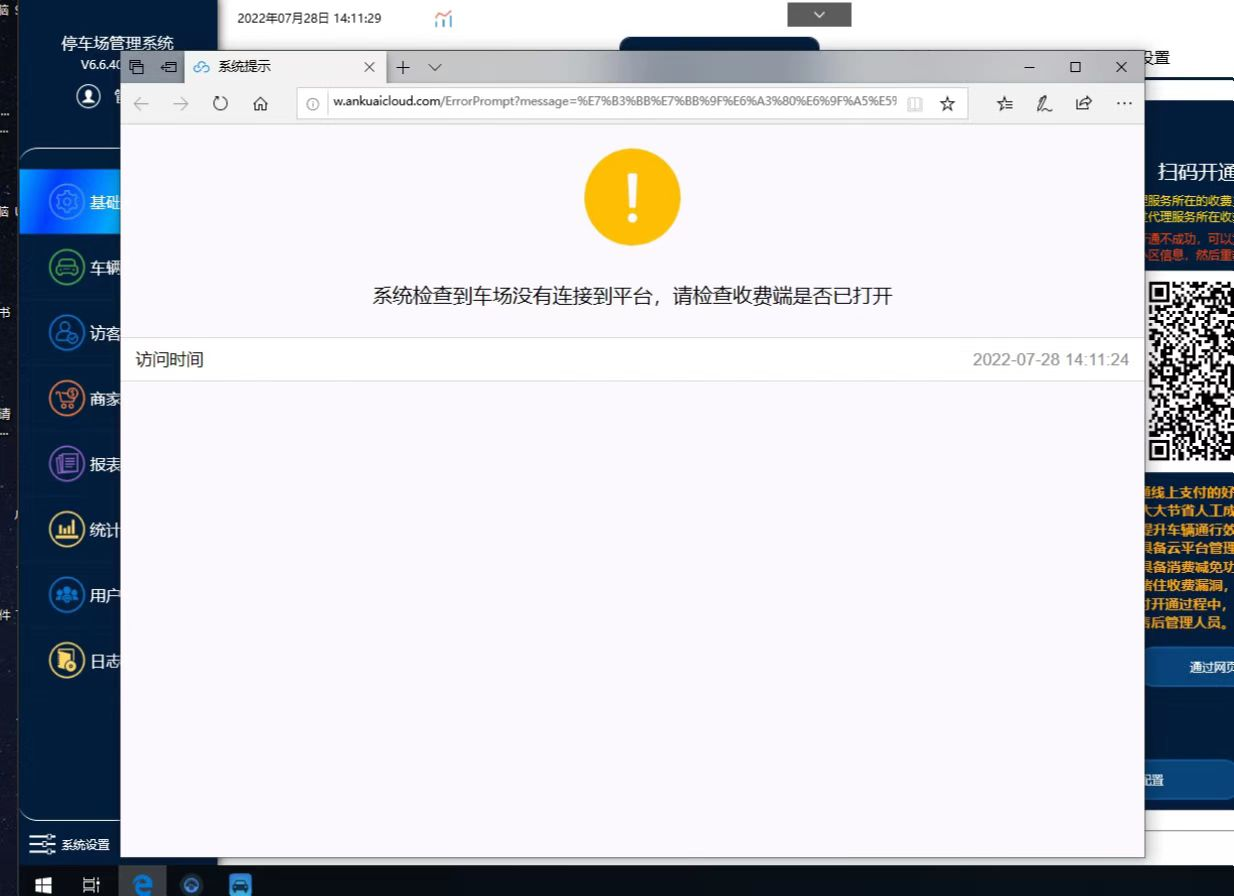Screen dimensions: 1234x896
Task: Click the tabs set aside icon
Action: coord(137,67)
